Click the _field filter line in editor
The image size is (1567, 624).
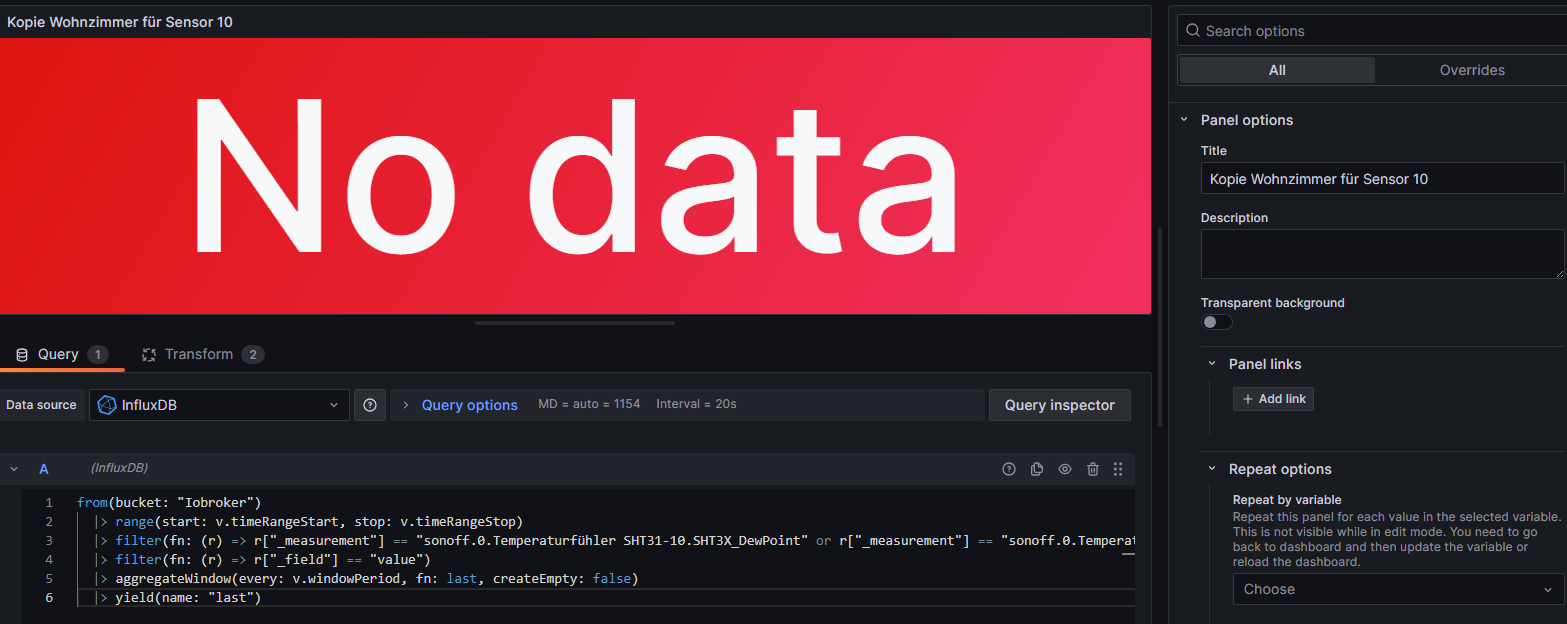click(263, 559)
